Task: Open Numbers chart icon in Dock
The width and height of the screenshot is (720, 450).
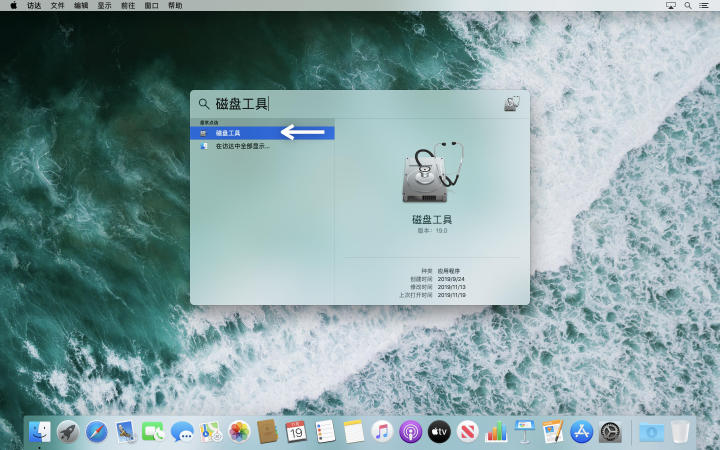Action: [496, 432]
